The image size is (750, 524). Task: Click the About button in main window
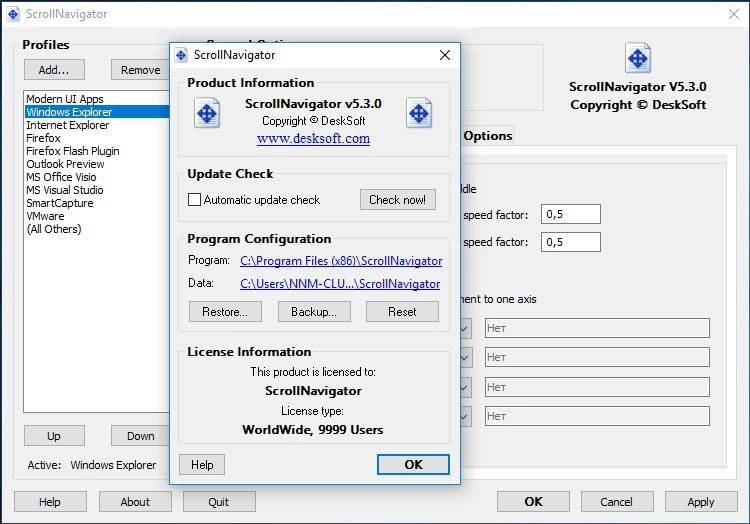(135, 502)
